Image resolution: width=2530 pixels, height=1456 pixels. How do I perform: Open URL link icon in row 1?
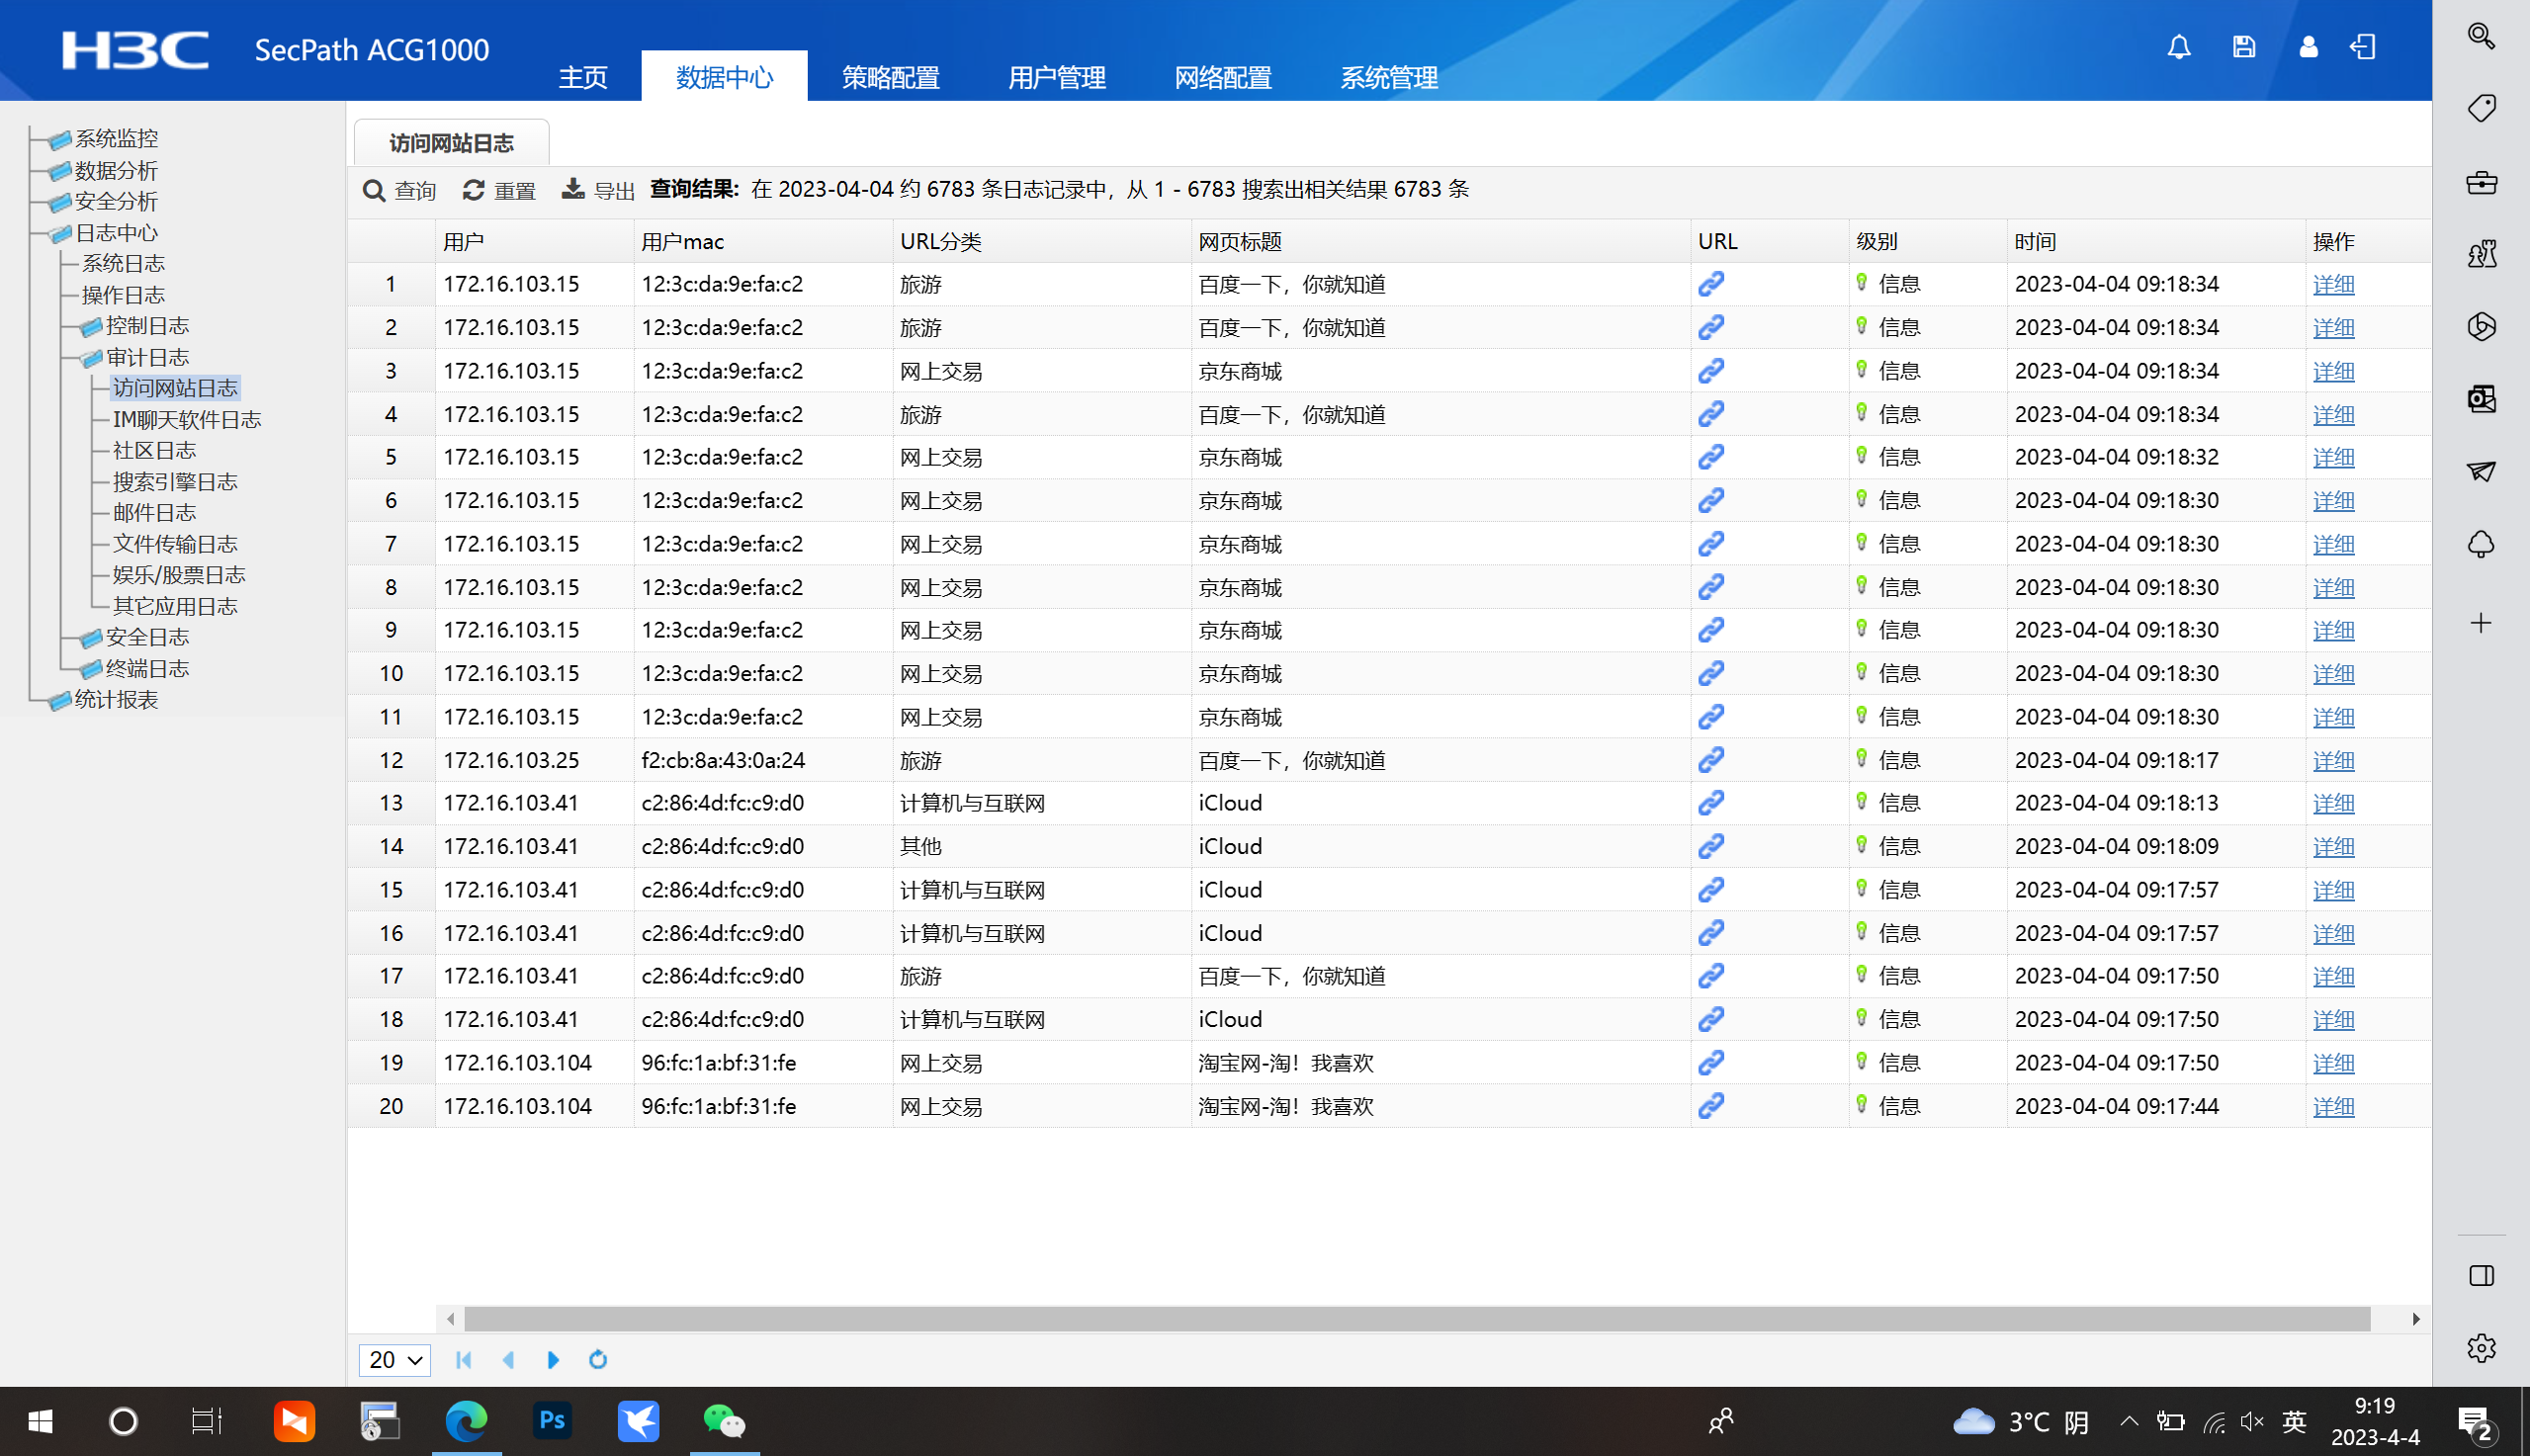pos(1710,284)
